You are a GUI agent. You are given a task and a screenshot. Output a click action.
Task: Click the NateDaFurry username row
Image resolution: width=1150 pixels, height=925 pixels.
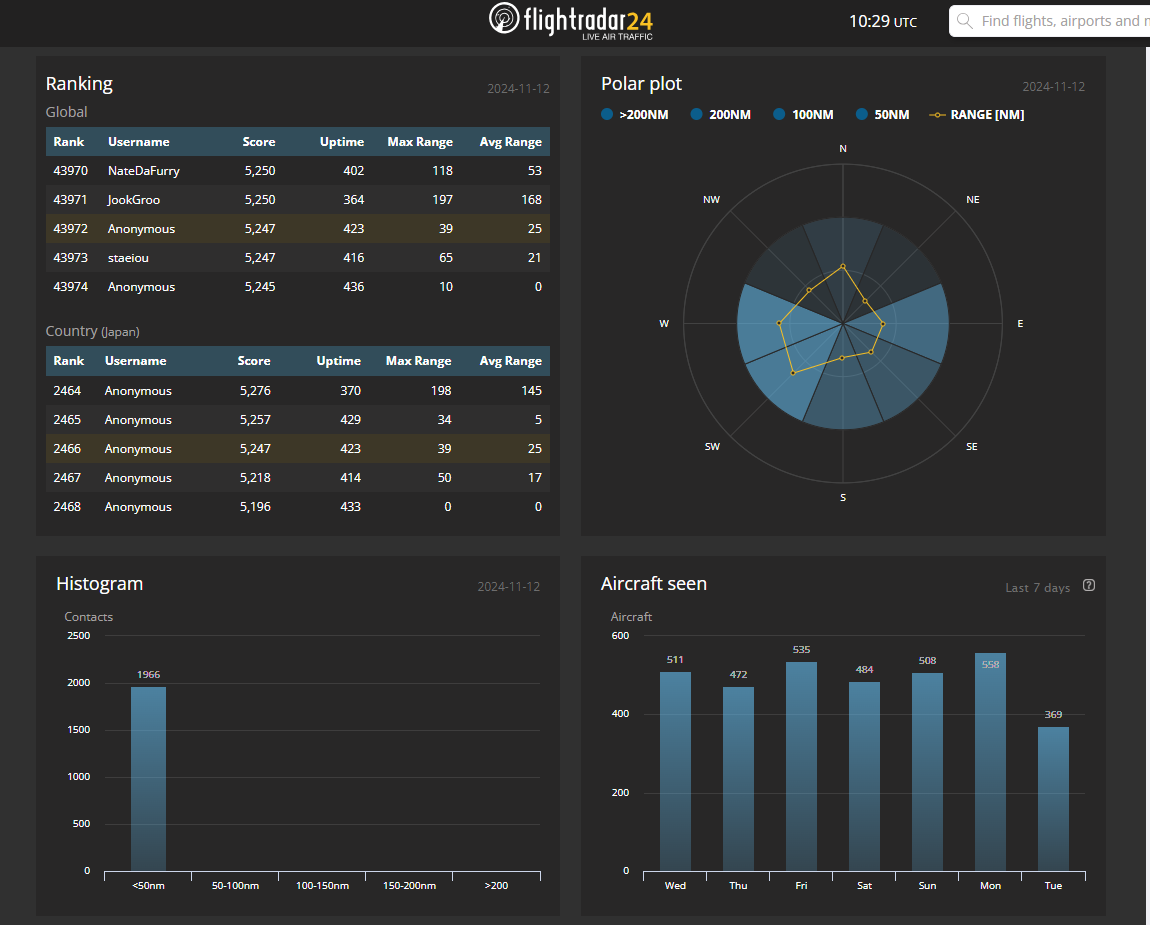pyautogui.click(x=144, y=171)
